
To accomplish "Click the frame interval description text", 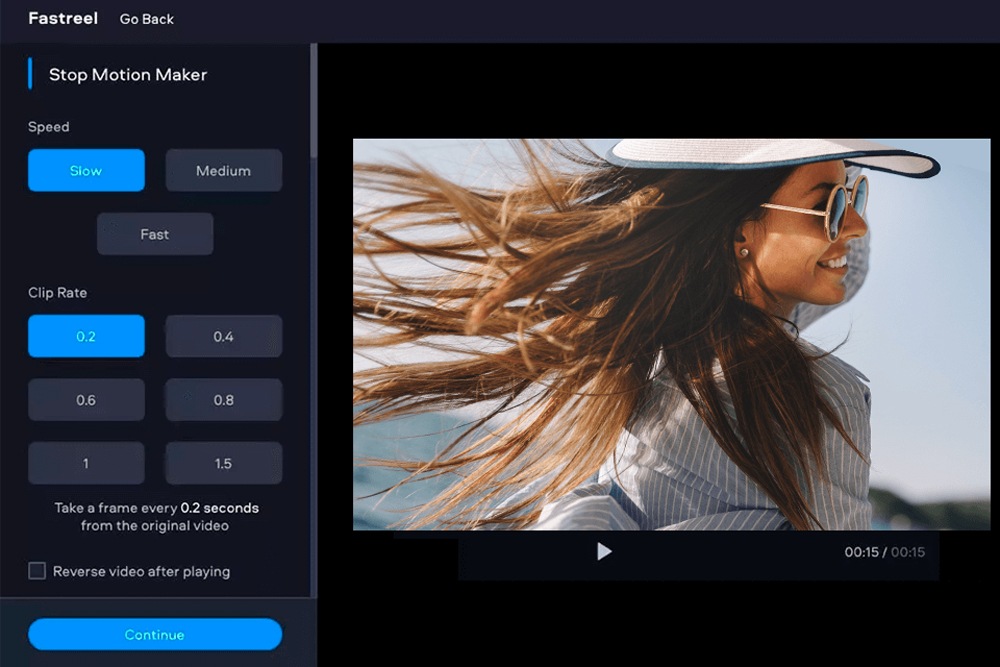I will point(154,516).
